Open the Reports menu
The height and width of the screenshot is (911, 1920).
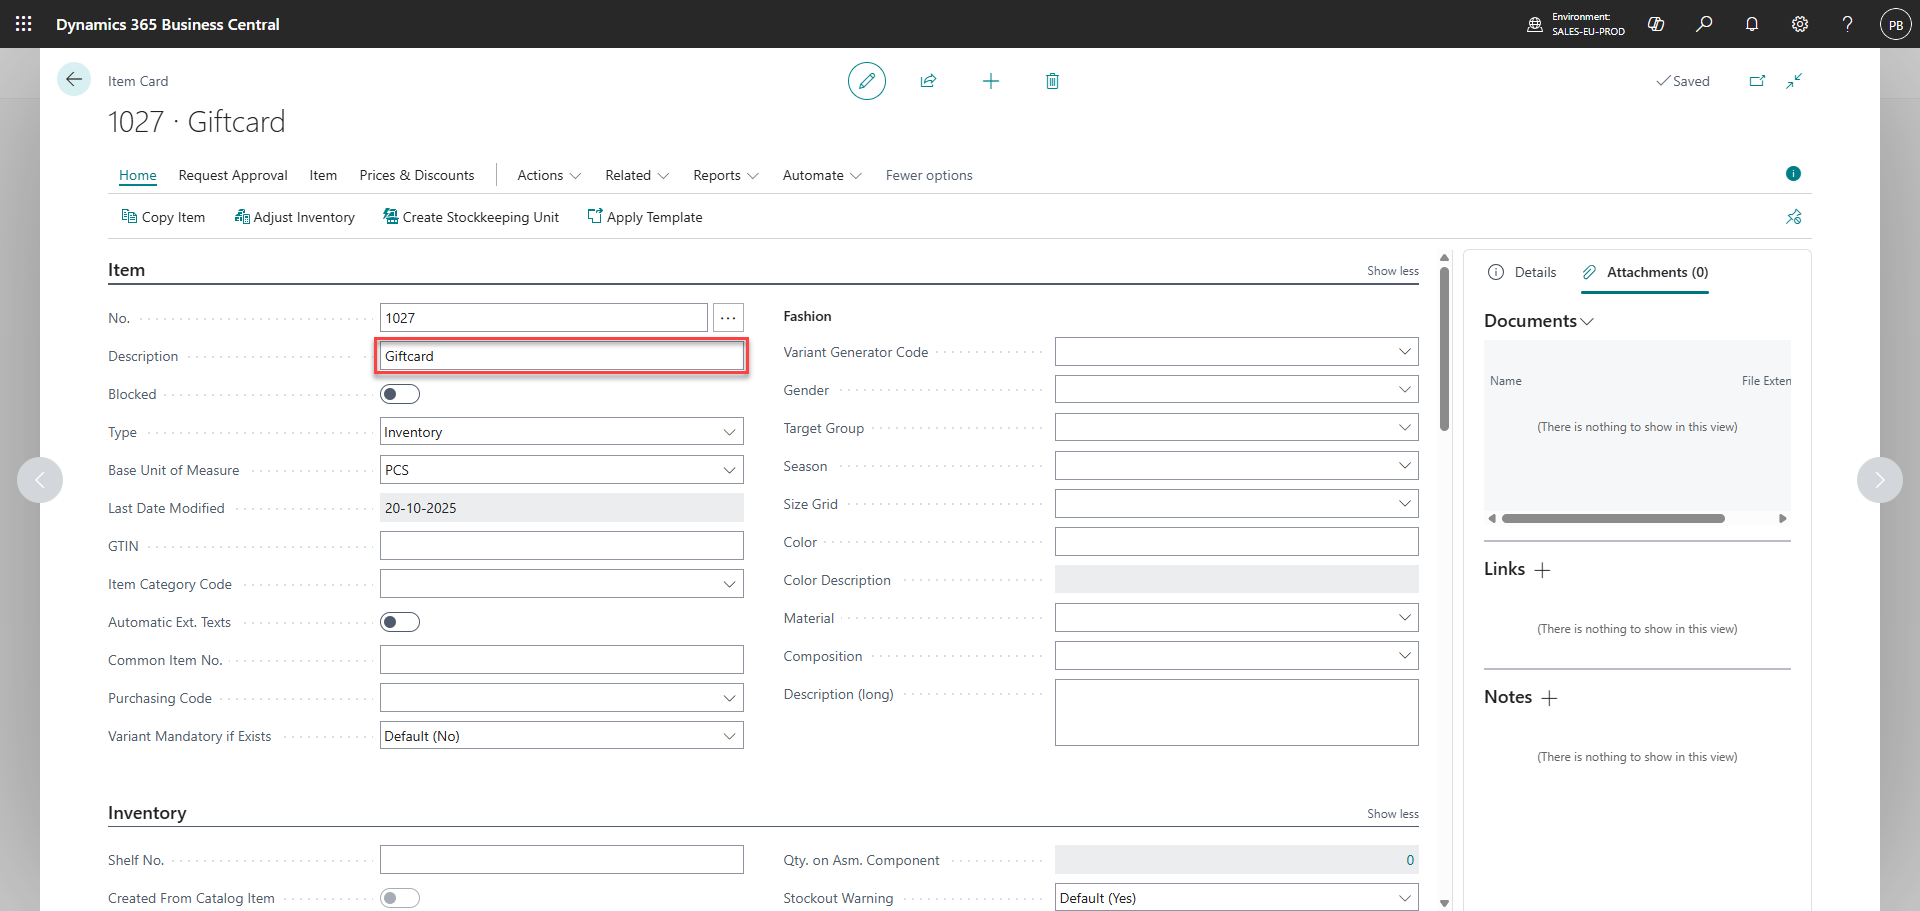pyautogui.click(x=726, y=175)
